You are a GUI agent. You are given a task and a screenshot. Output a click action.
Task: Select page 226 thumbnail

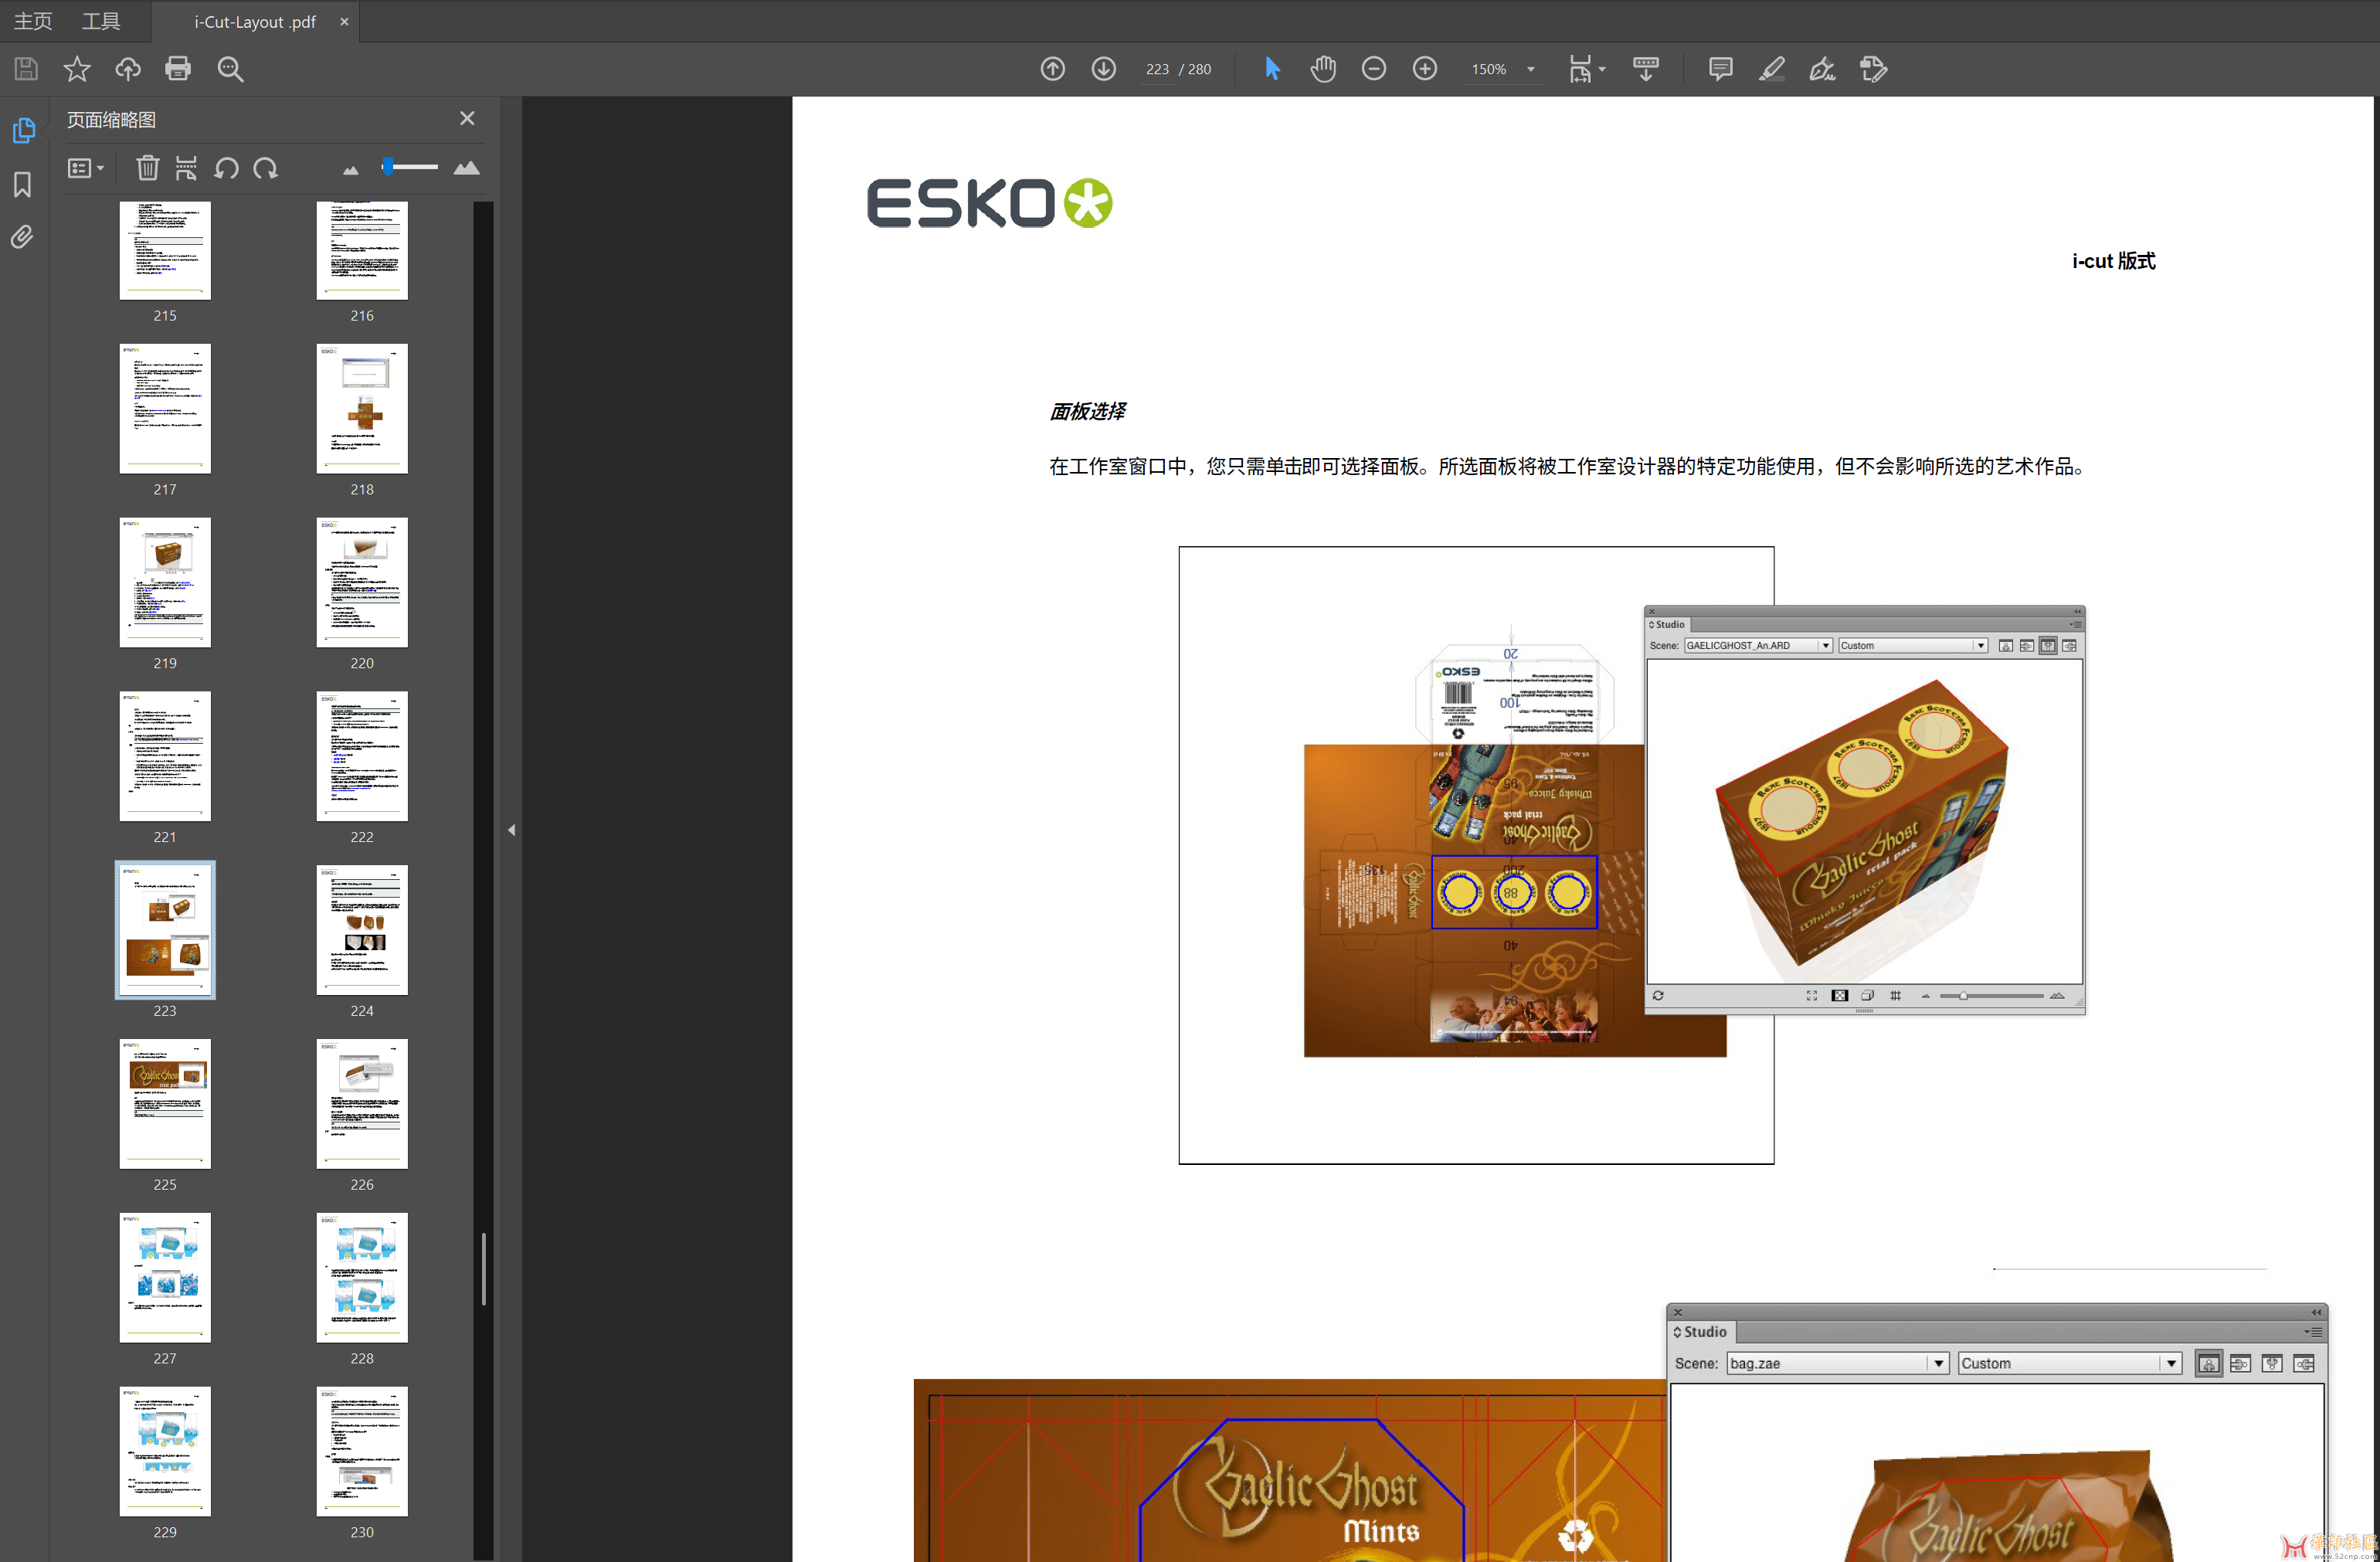(362, 1104)
